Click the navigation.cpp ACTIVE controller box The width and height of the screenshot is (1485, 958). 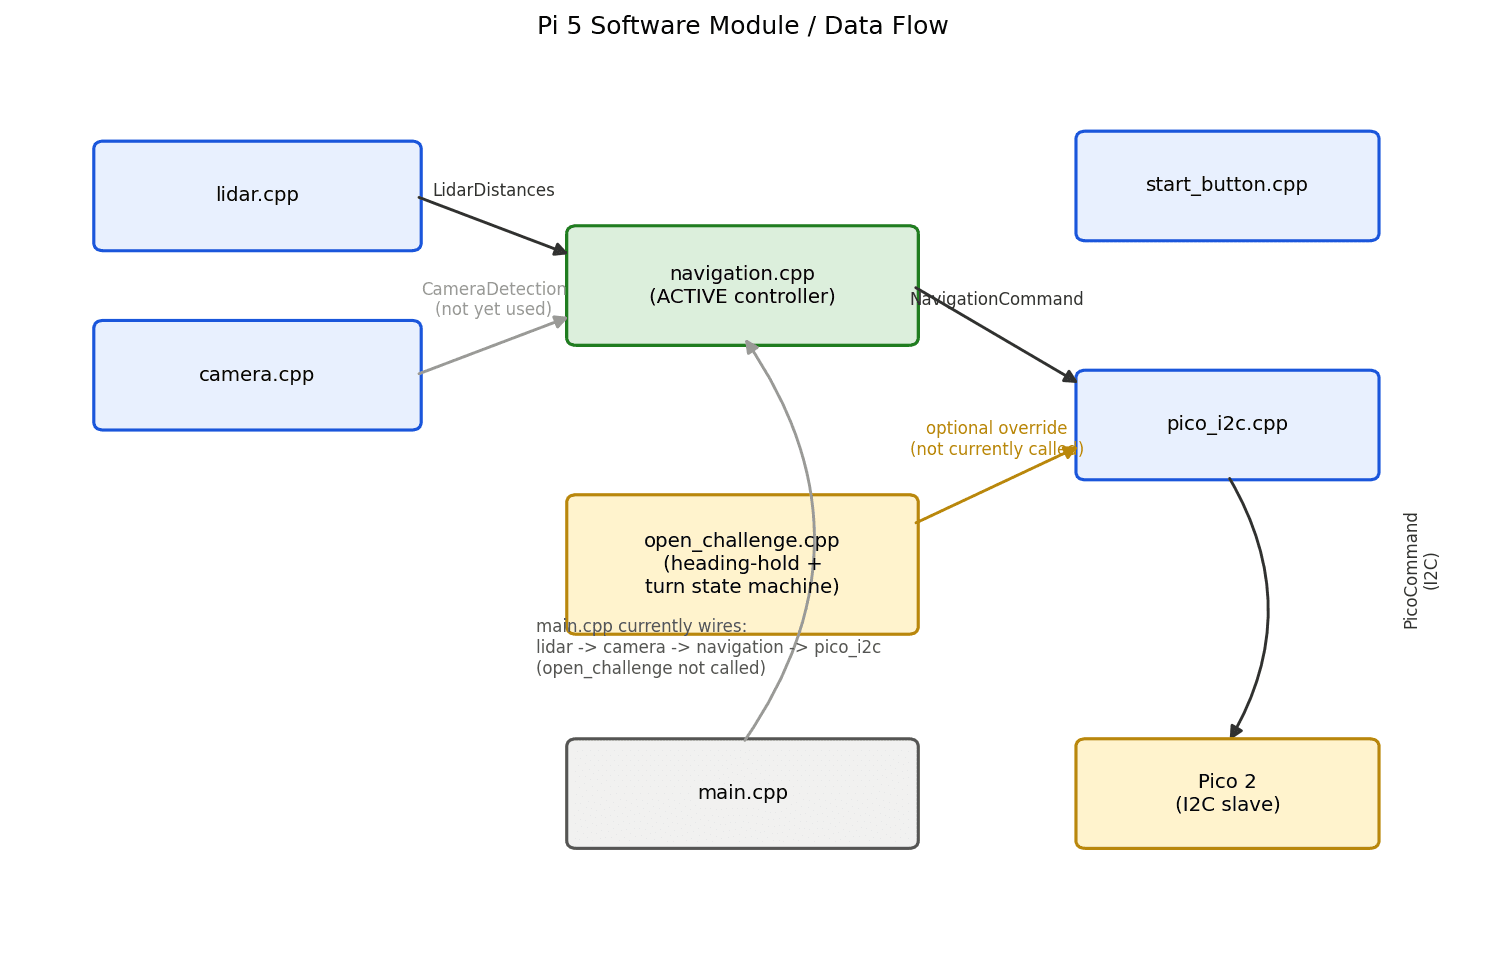click(742, 286)
